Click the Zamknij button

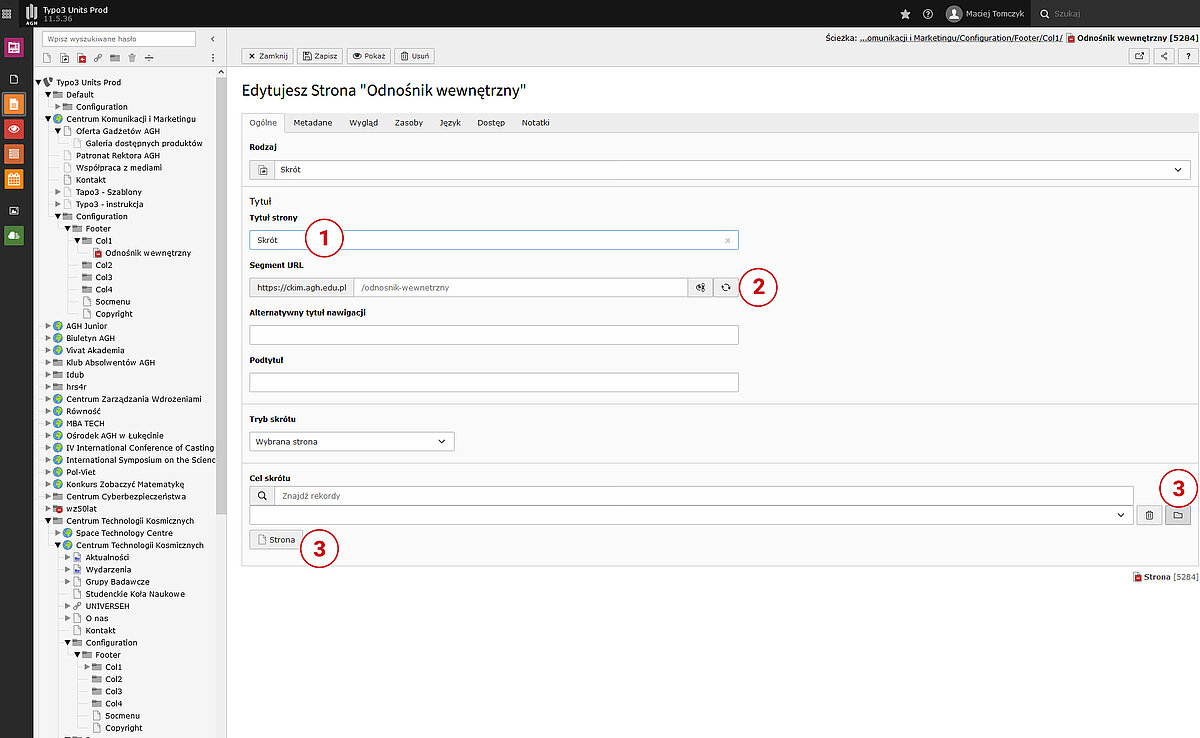[269, 56]
